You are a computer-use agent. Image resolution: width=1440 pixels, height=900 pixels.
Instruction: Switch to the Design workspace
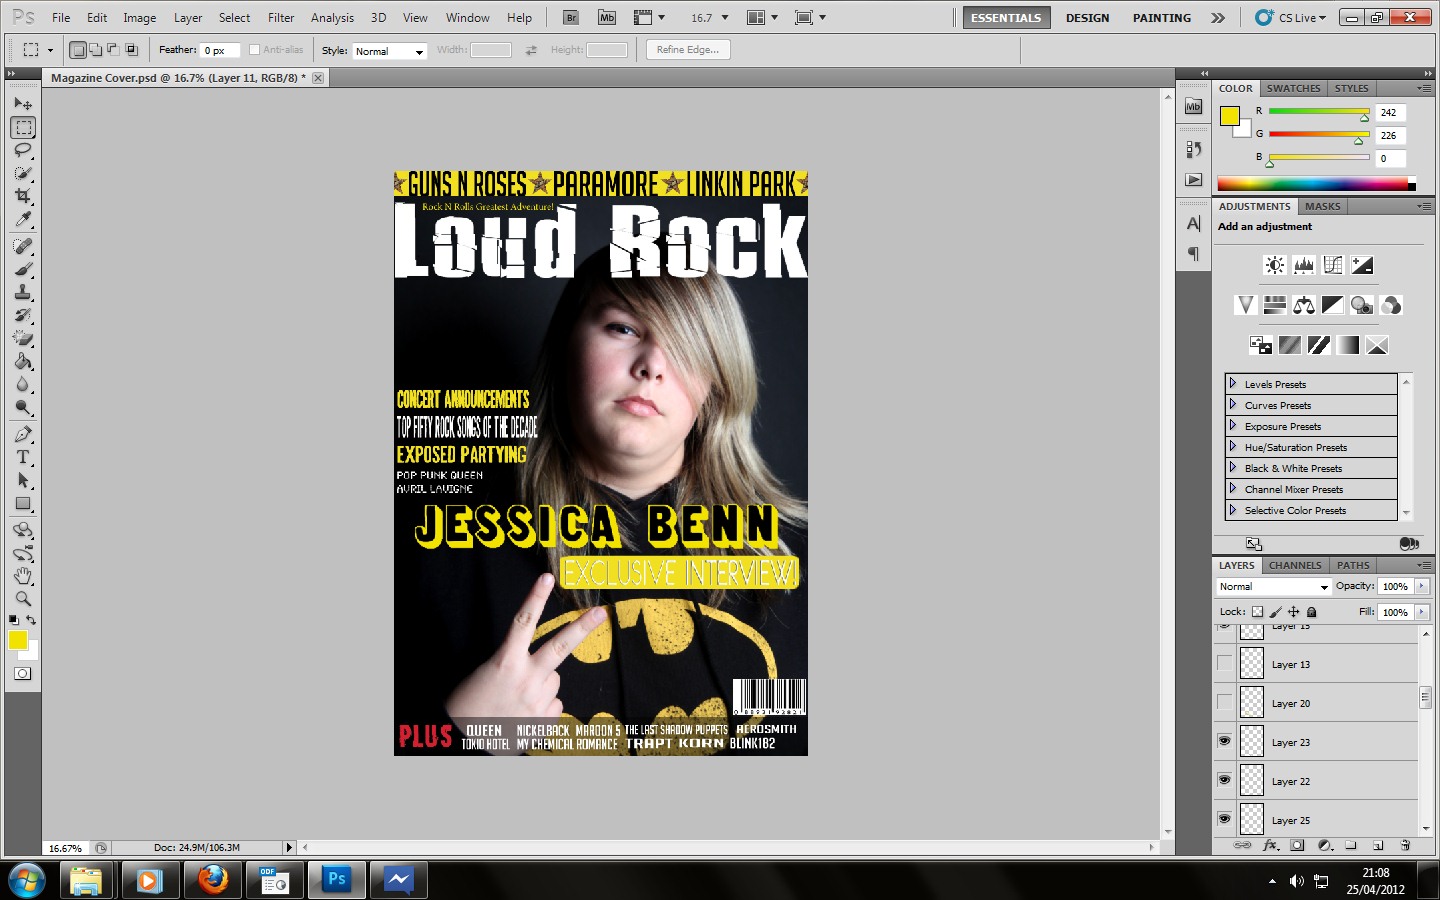pyautogui.click(x=1087, y=18)
